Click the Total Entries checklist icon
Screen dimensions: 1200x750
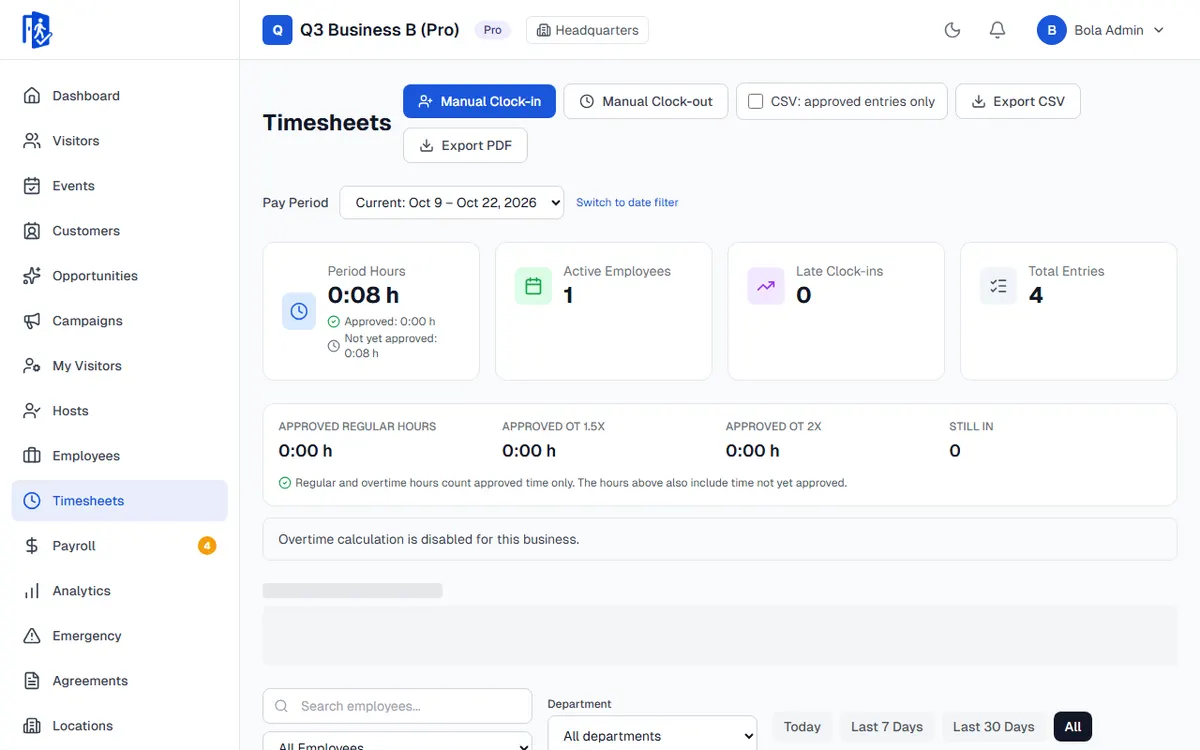pos(998,286)
